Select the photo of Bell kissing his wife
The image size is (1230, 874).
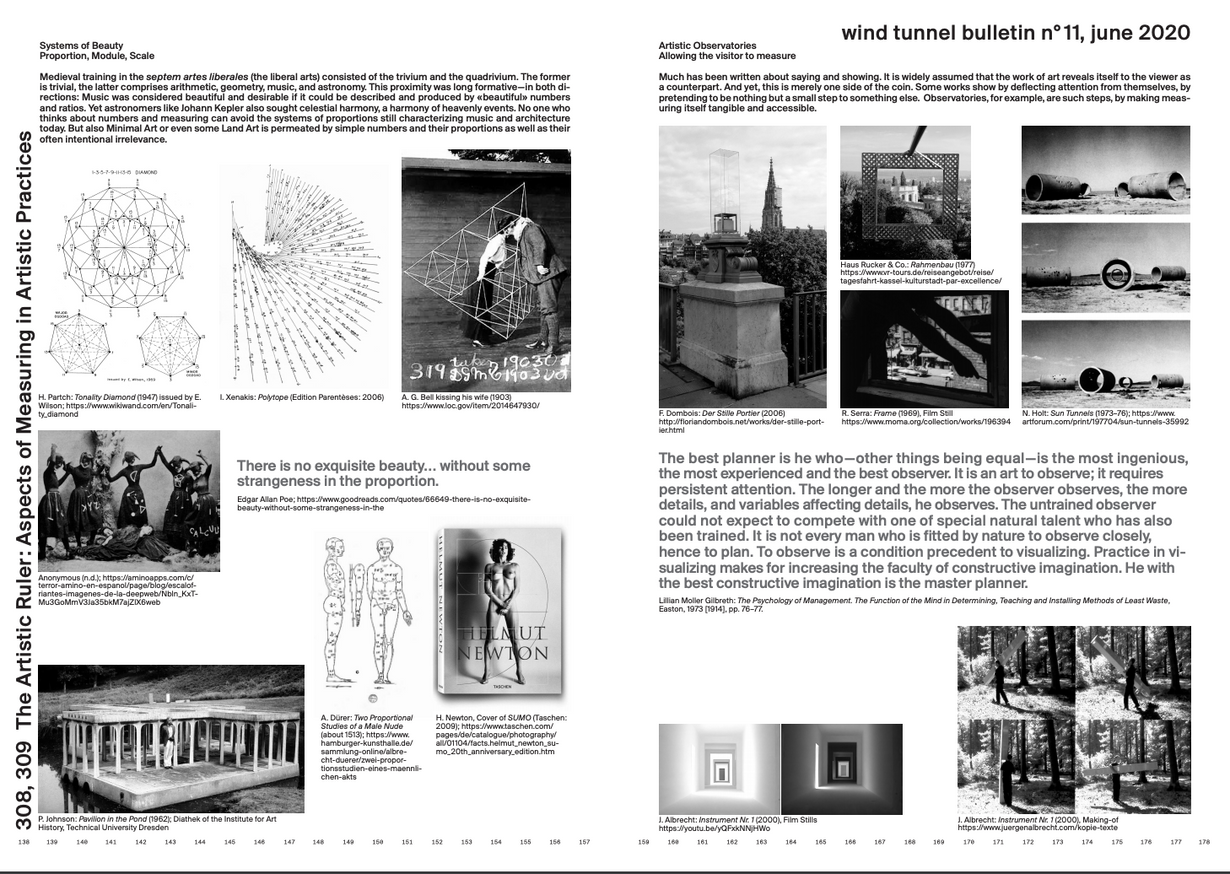486,270
